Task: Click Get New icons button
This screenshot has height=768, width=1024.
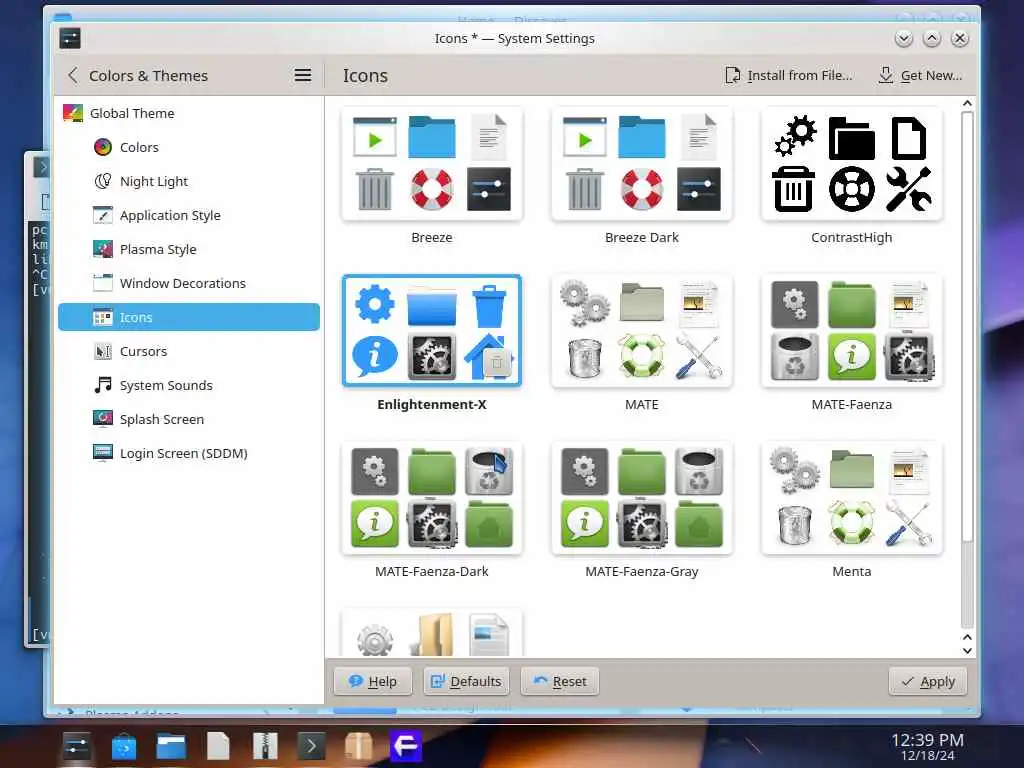Action: click(920, 76)
